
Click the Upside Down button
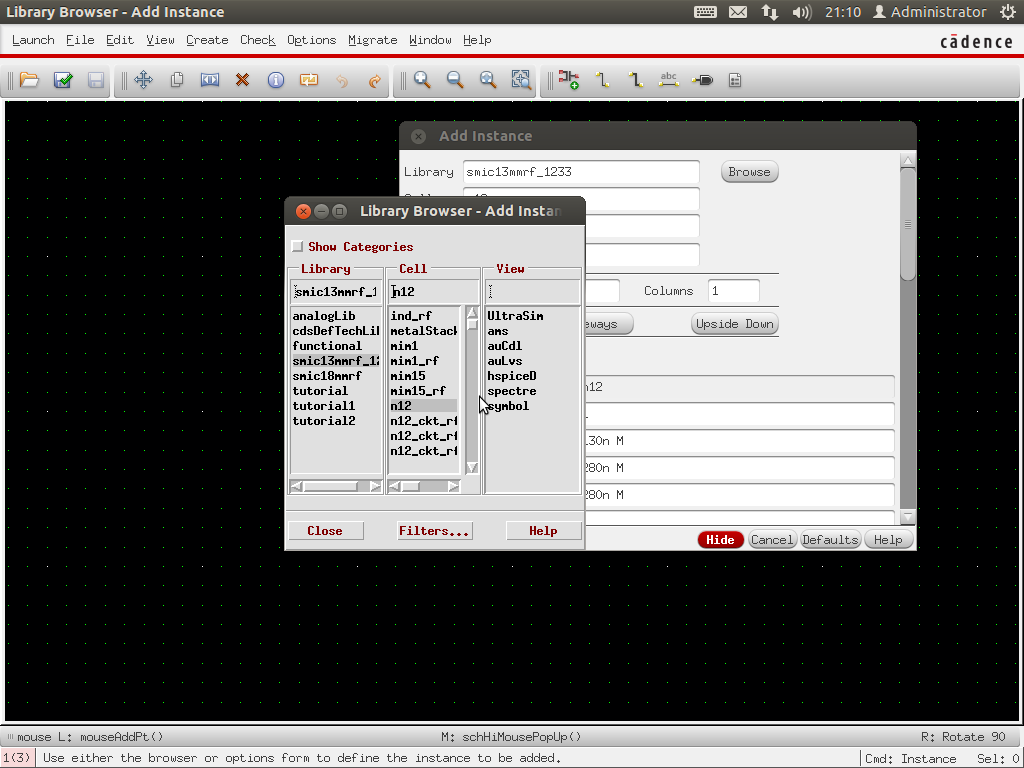click(x=734, y=324)
